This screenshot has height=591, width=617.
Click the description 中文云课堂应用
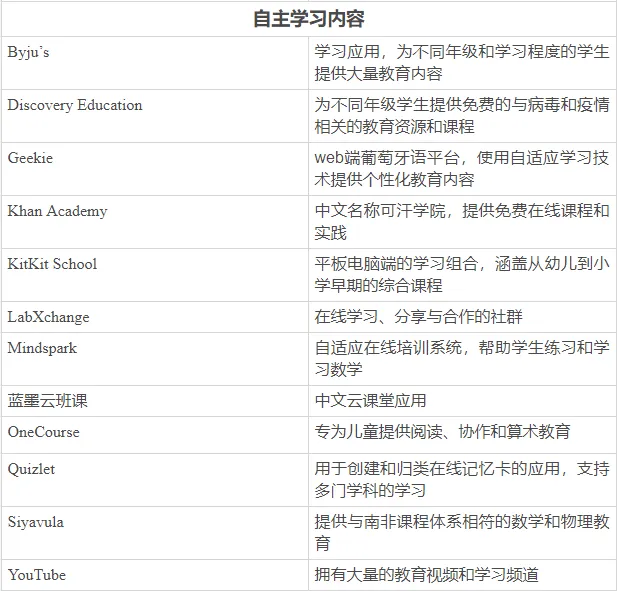click(x=370, y=401)
